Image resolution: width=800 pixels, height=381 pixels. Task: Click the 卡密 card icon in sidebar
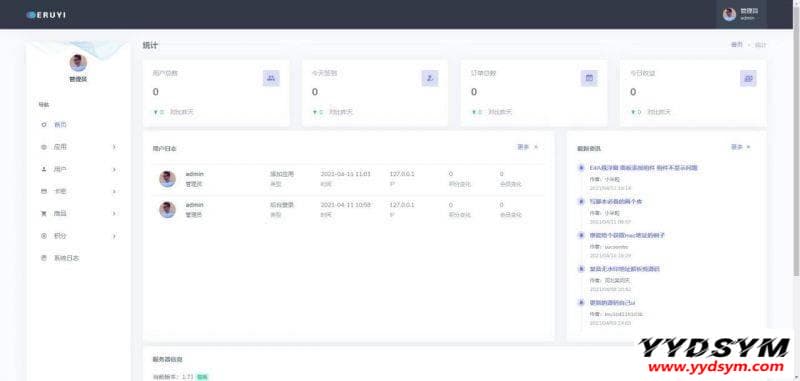[x=44, y=191]
